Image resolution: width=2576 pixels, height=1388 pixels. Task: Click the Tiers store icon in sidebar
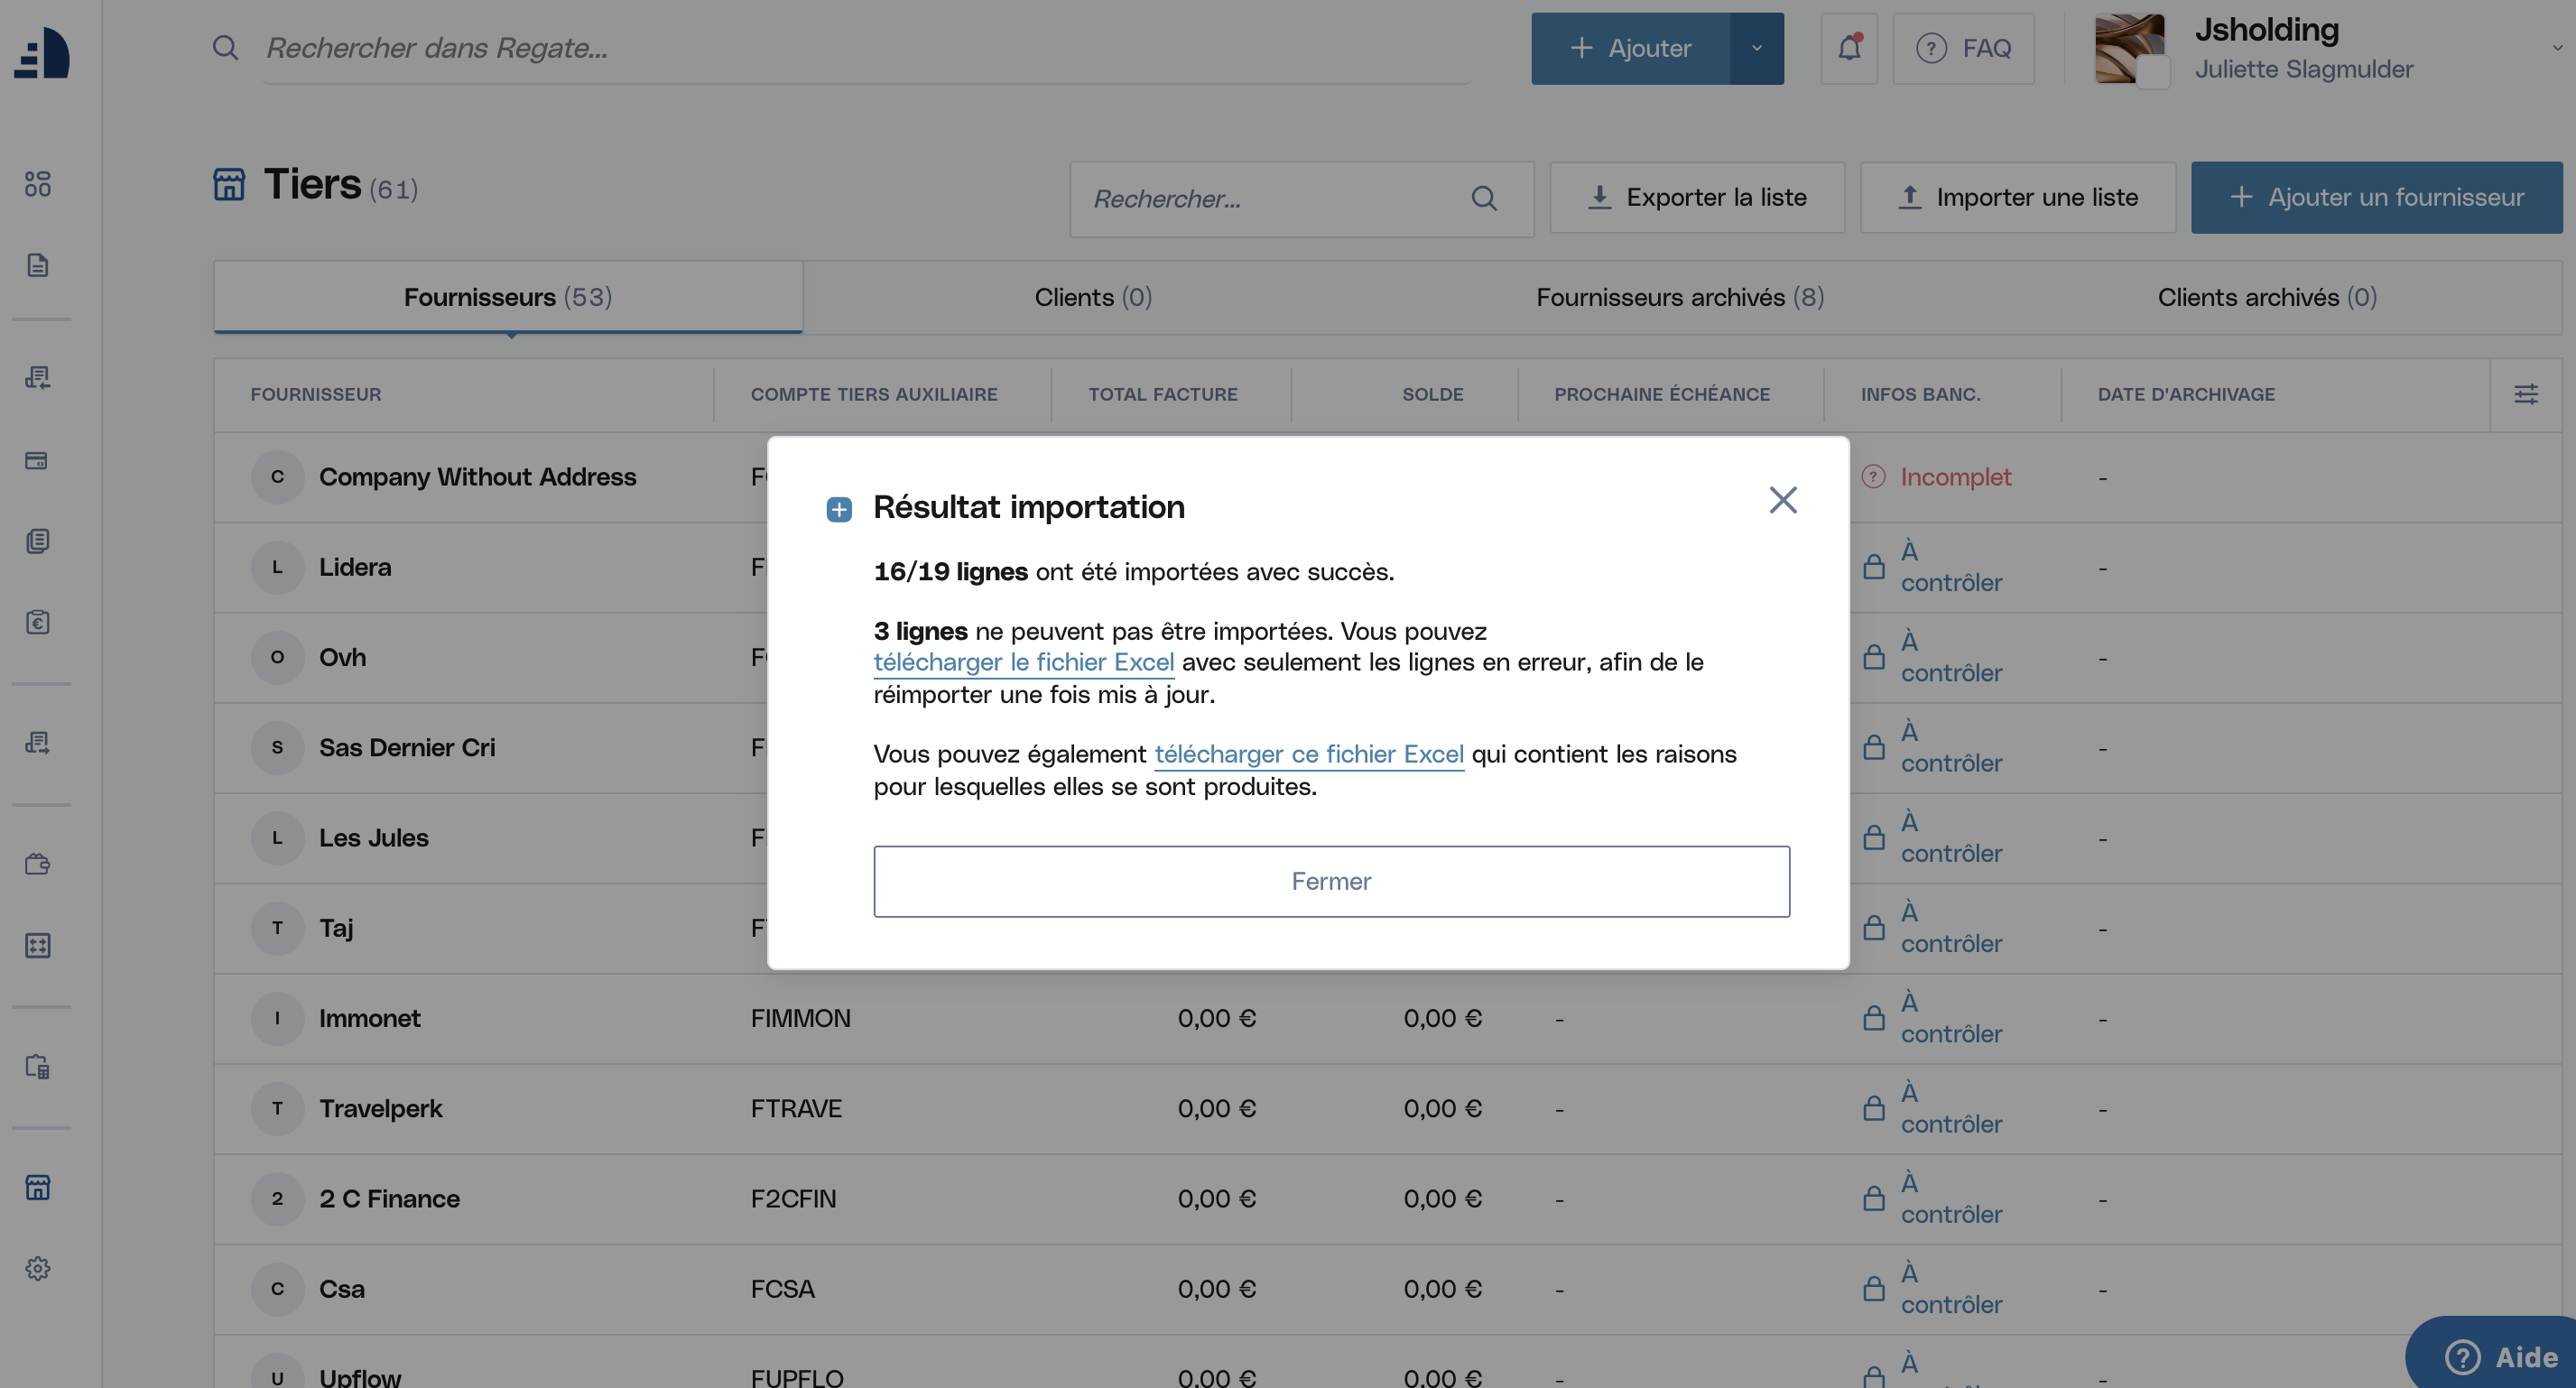point(38,1187)
